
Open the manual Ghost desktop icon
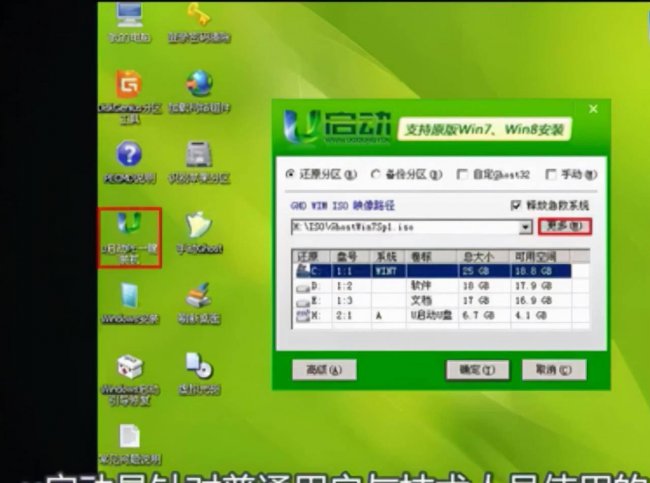click(199, 232)
